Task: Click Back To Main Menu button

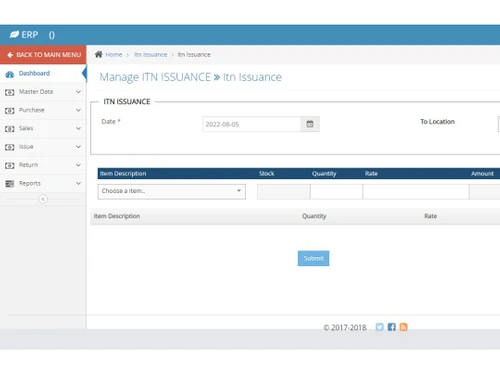Action: click(43, 55)
